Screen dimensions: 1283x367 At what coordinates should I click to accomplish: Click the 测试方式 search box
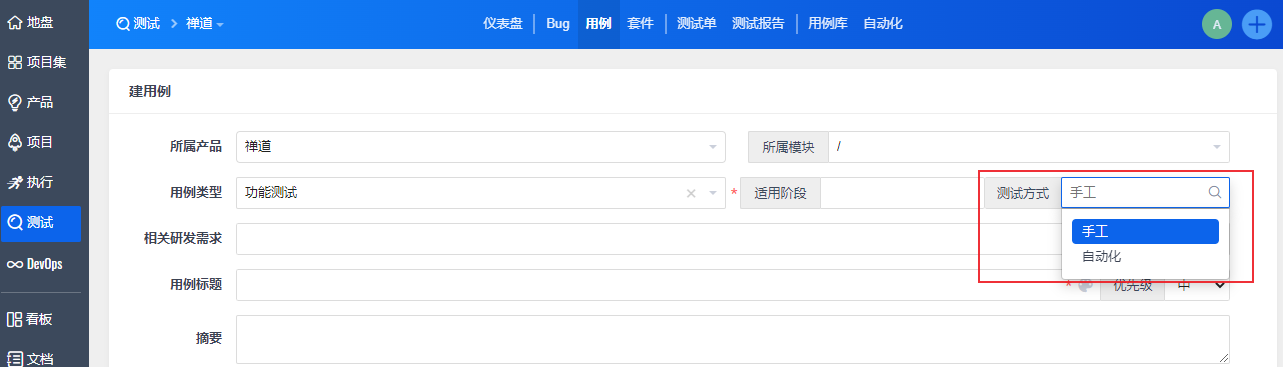pyautogui.click(x=1145, y=193)
